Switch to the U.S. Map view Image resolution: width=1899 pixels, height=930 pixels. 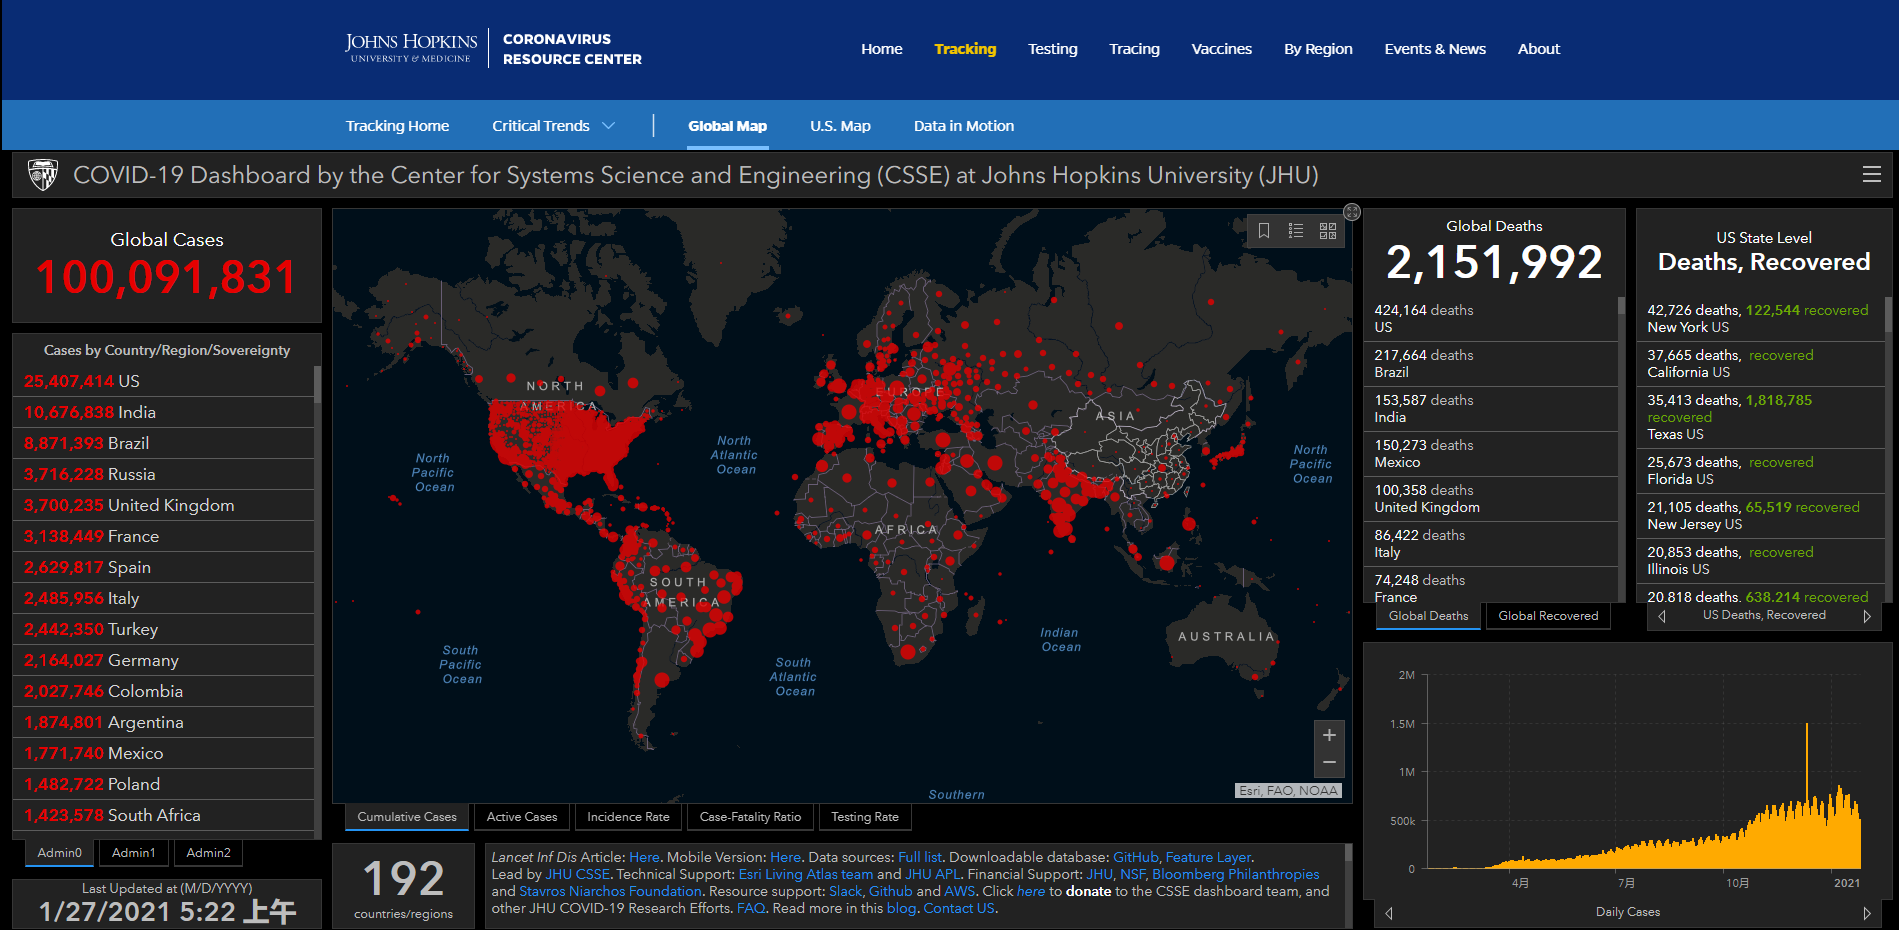(x=840, y=126)
